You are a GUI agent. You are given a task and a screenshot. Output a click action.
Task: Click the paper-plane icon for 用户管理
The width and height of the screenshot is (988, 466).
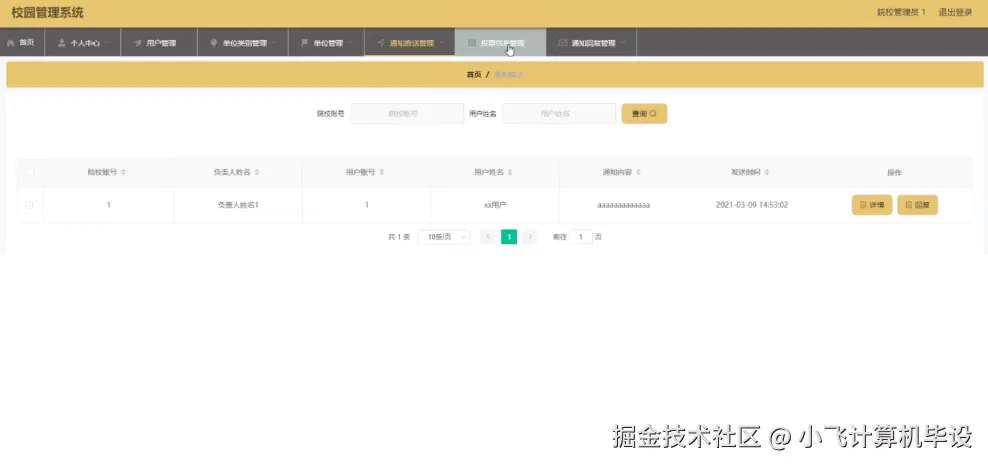point(138,43)
